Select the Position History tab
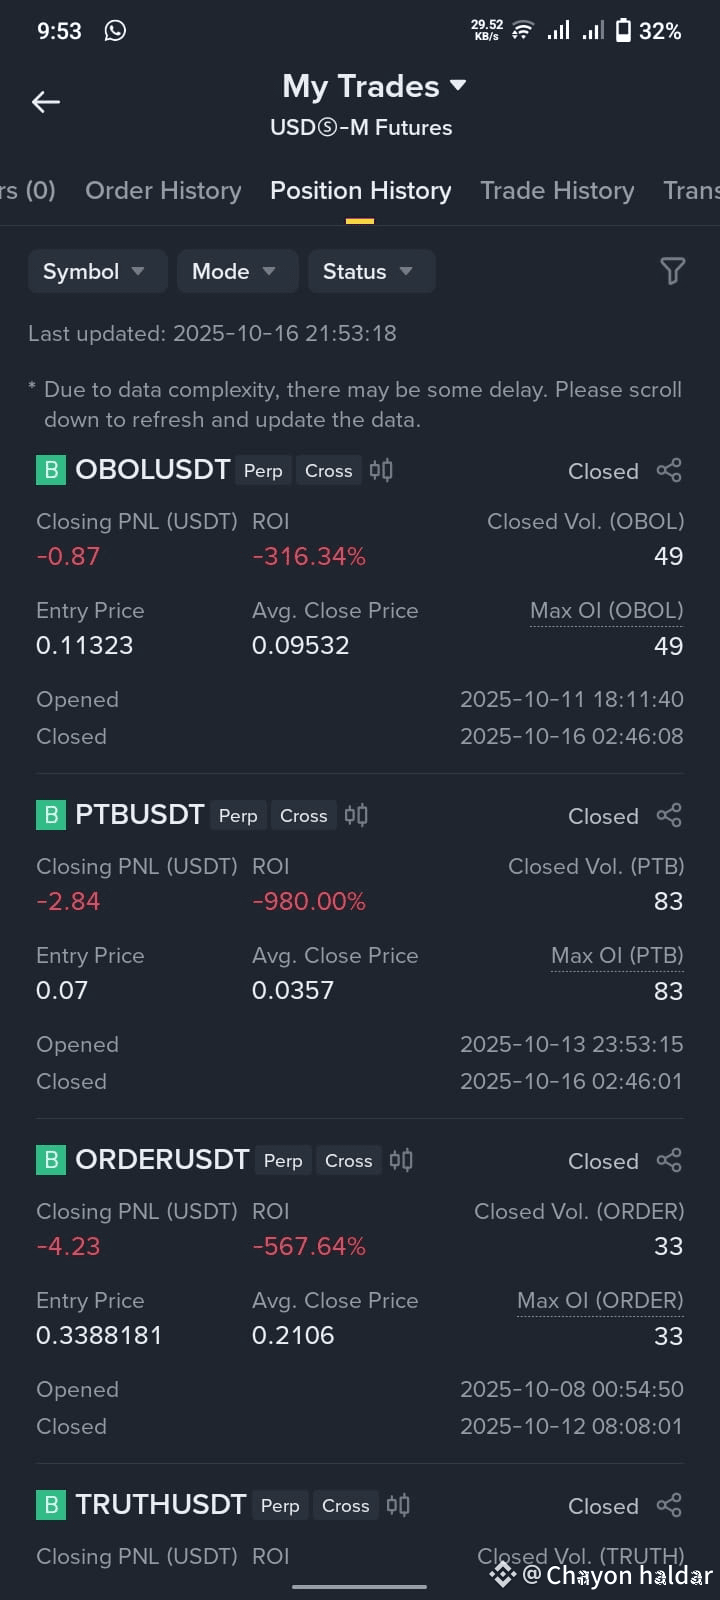This screenshot has width=720, height=1600. pyautogui.click(x=361, y=190)
